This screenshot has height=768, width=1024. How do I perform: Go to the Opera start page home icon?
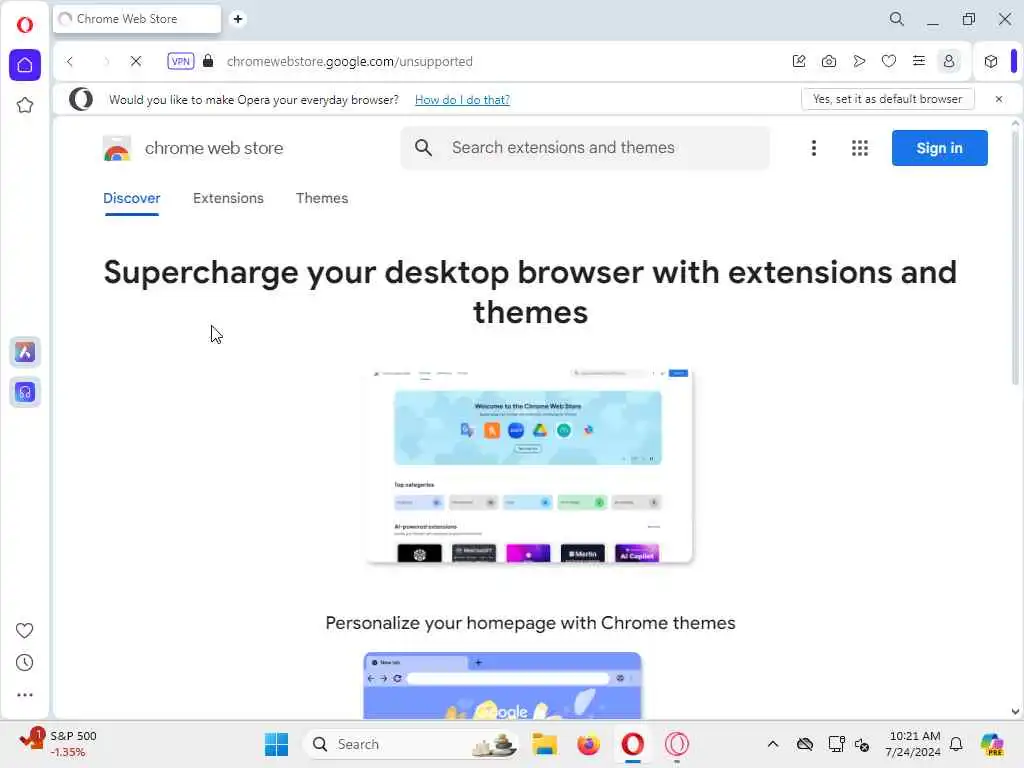[x=25, y=65]
